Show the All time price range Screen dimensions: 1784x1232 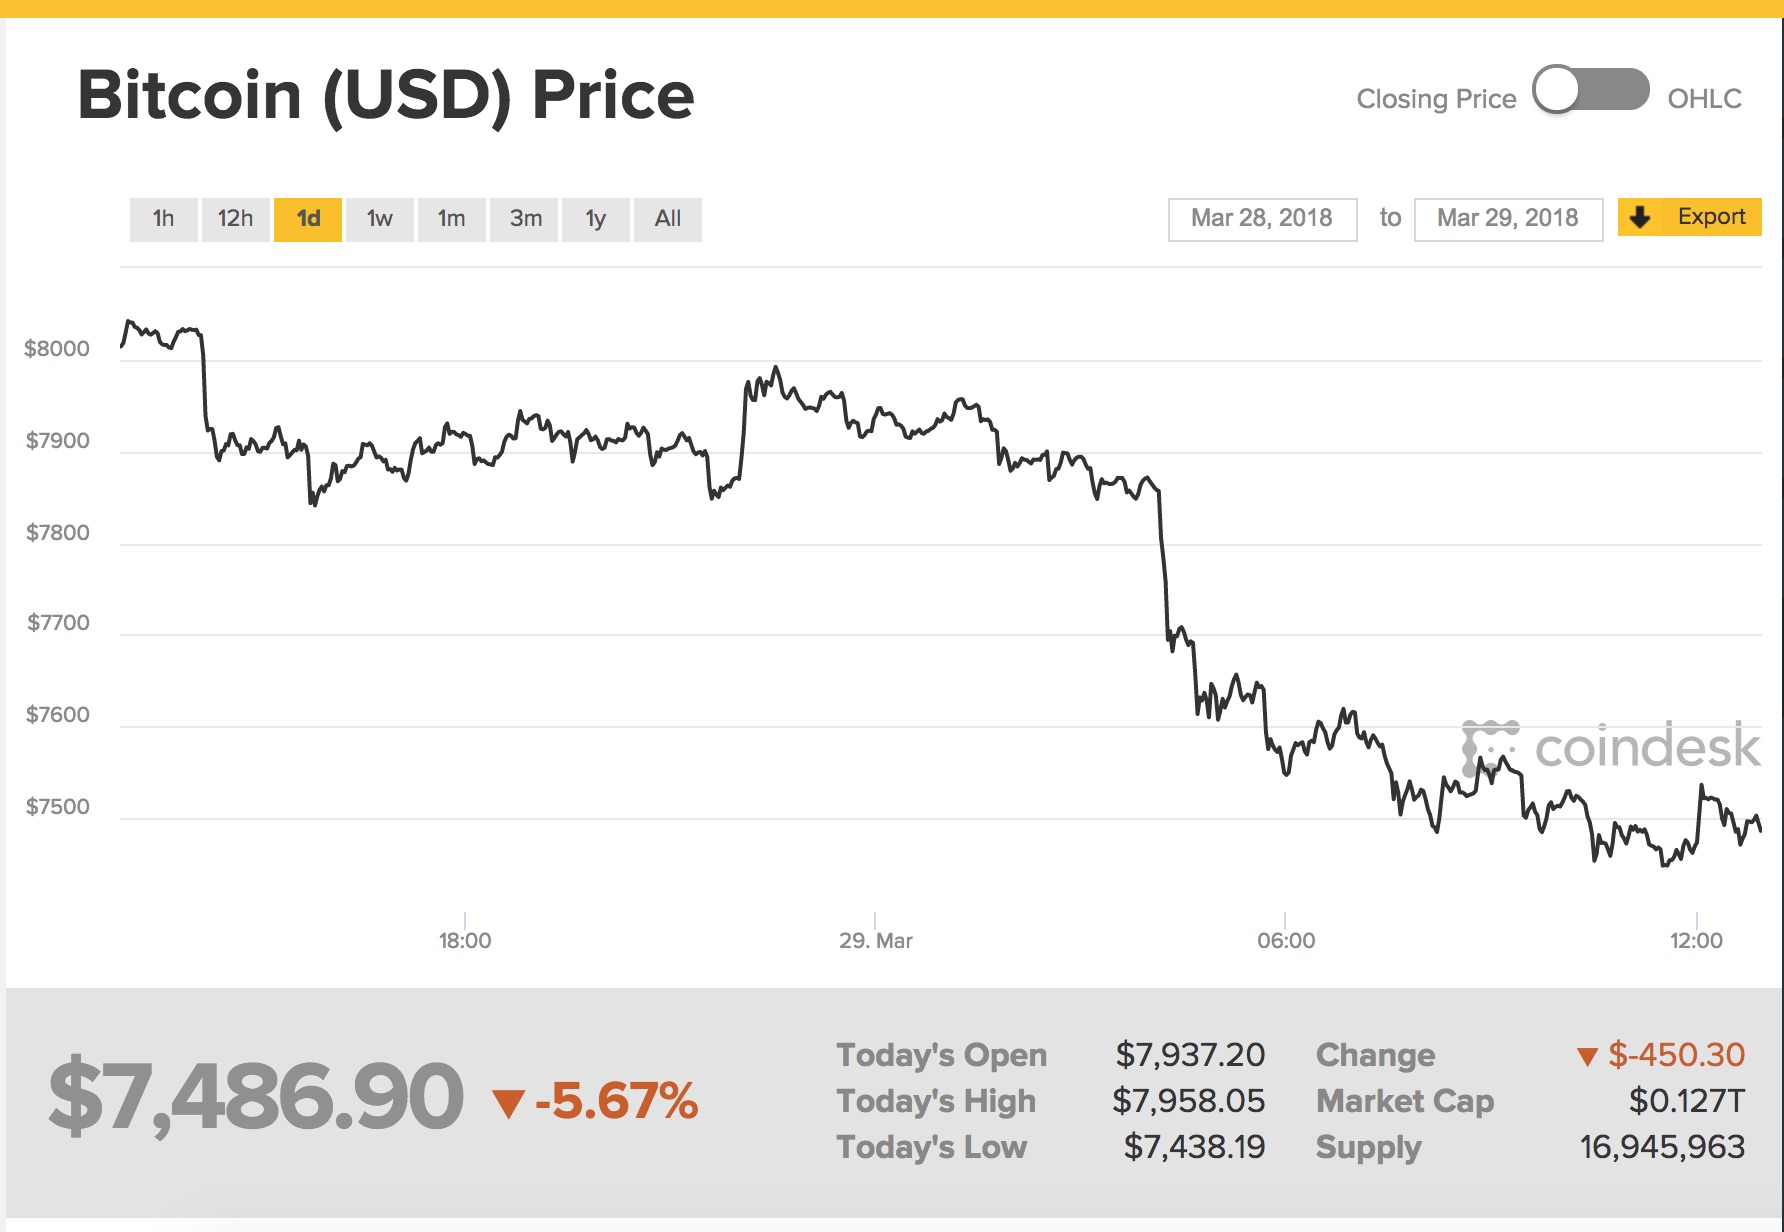[668, 219]
